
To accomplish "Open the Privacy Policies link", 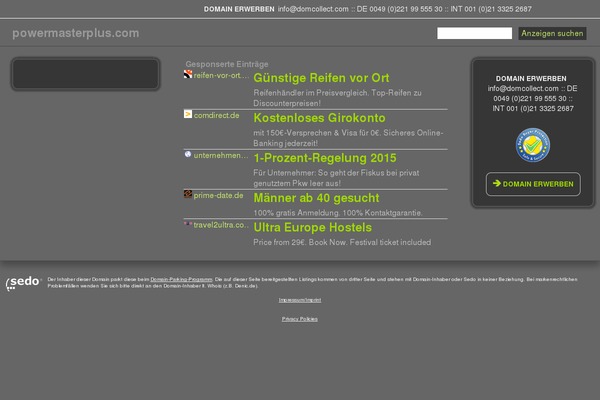I will point(300,319).
